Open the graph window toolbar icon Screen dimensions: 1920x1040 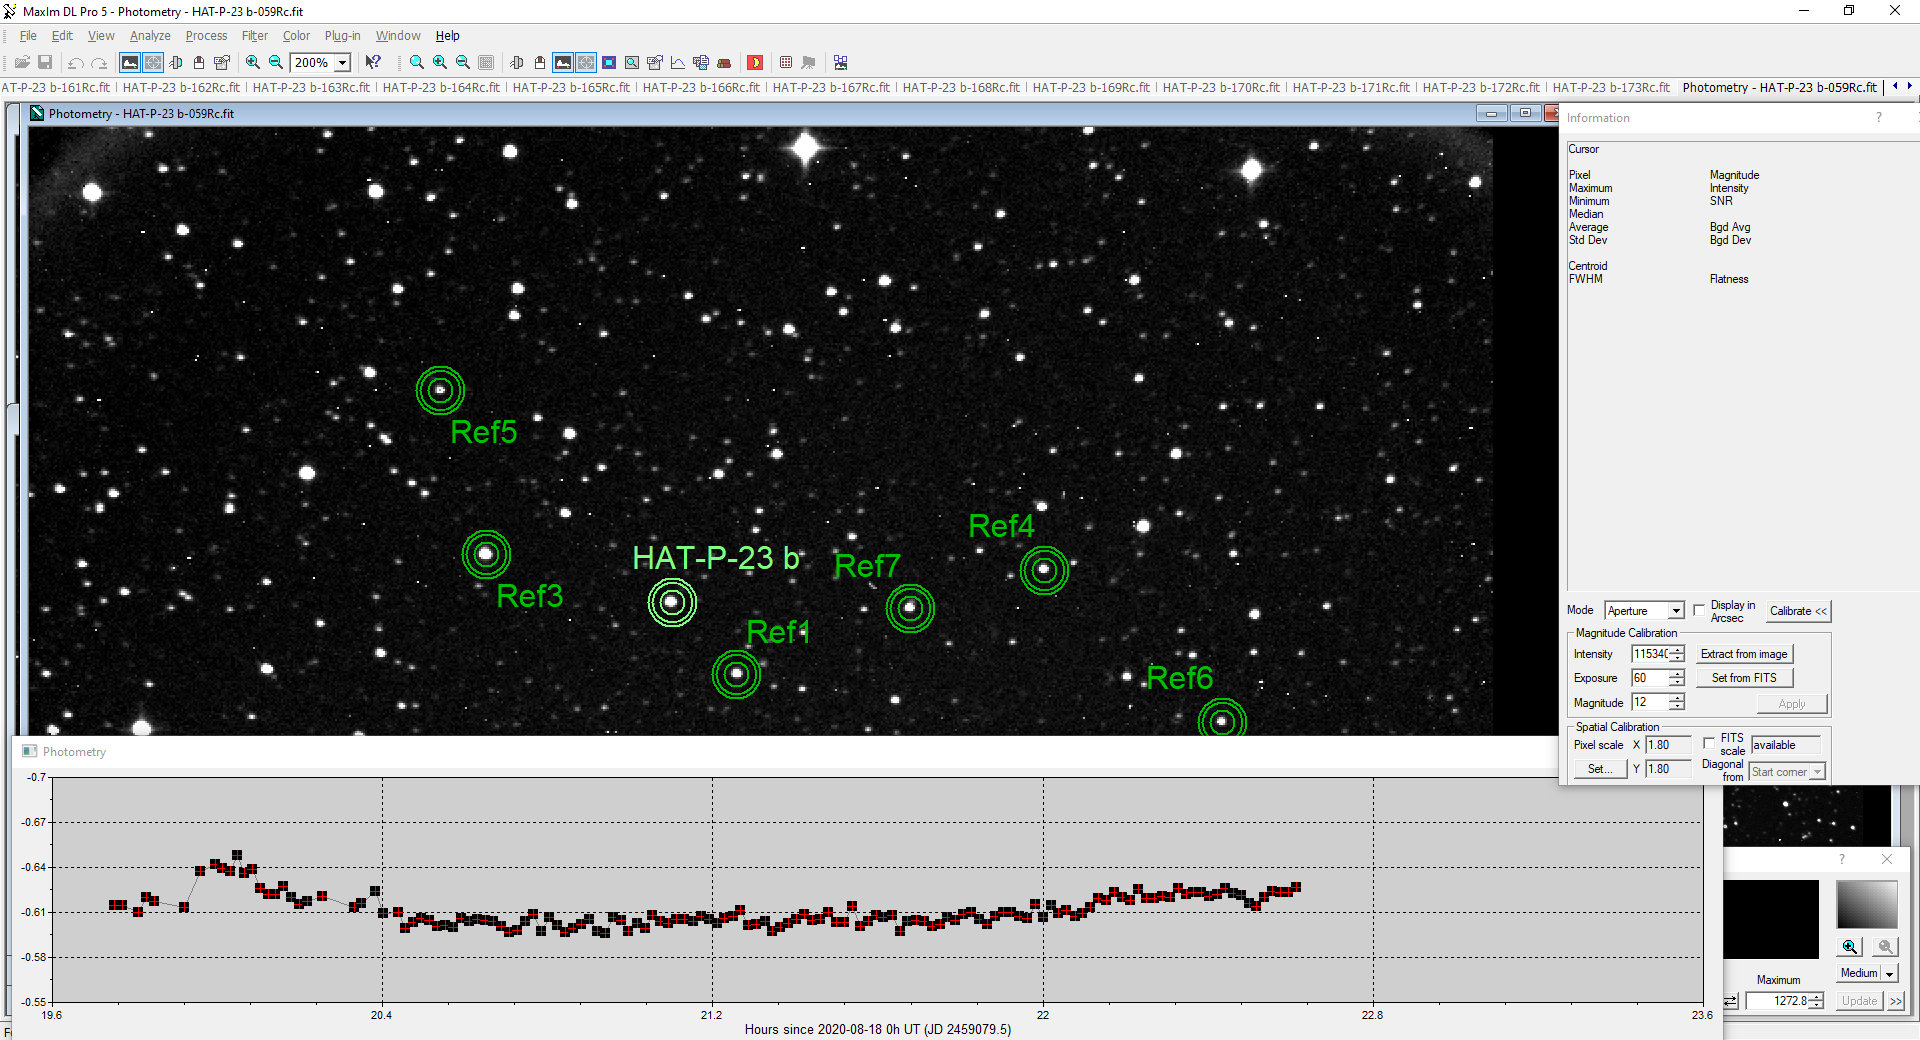pos(678,63)
